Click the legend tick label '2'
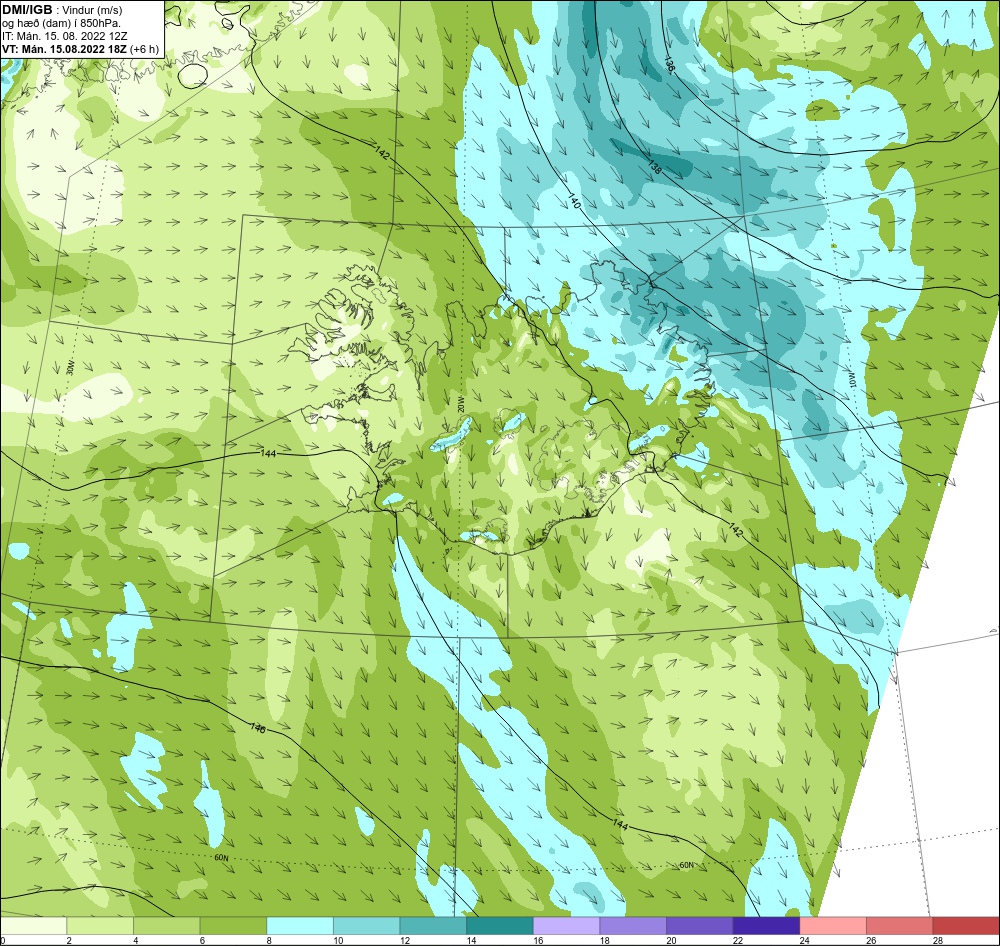The width and height of the screenshot is (1000, 946). 69,940
